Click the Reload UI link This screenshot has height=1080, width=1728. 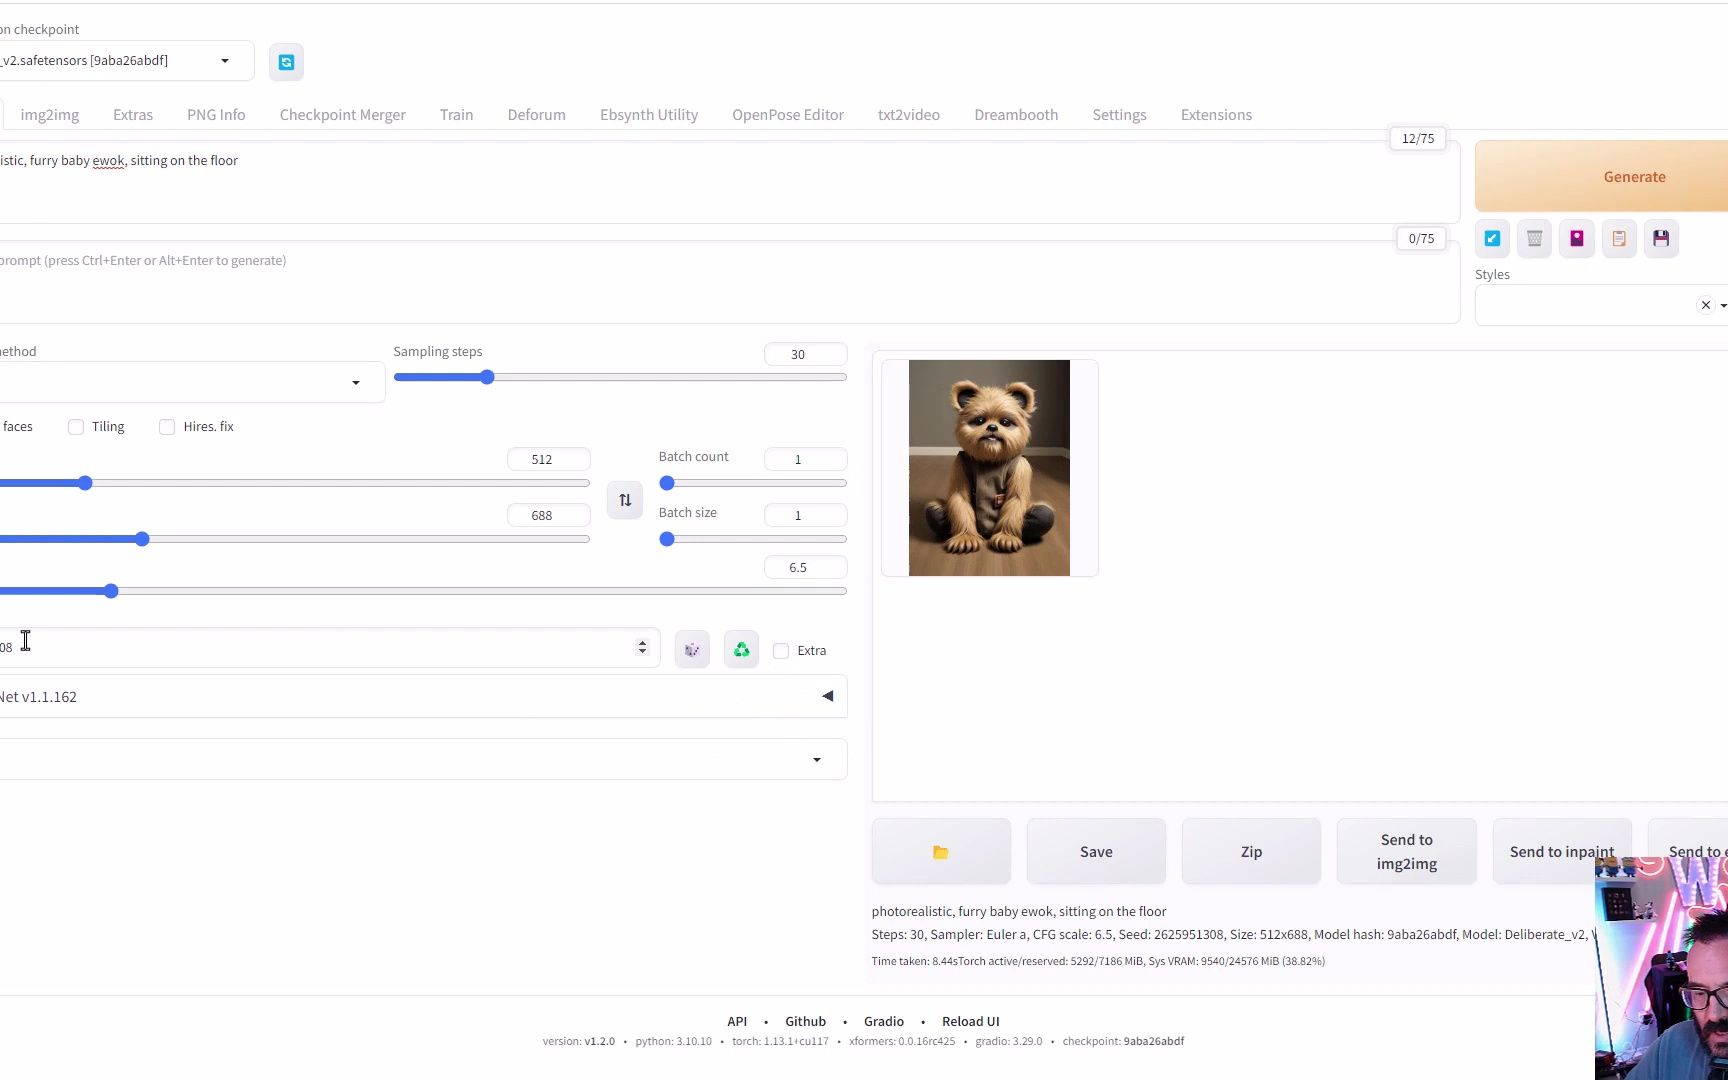click(971, 1022)
